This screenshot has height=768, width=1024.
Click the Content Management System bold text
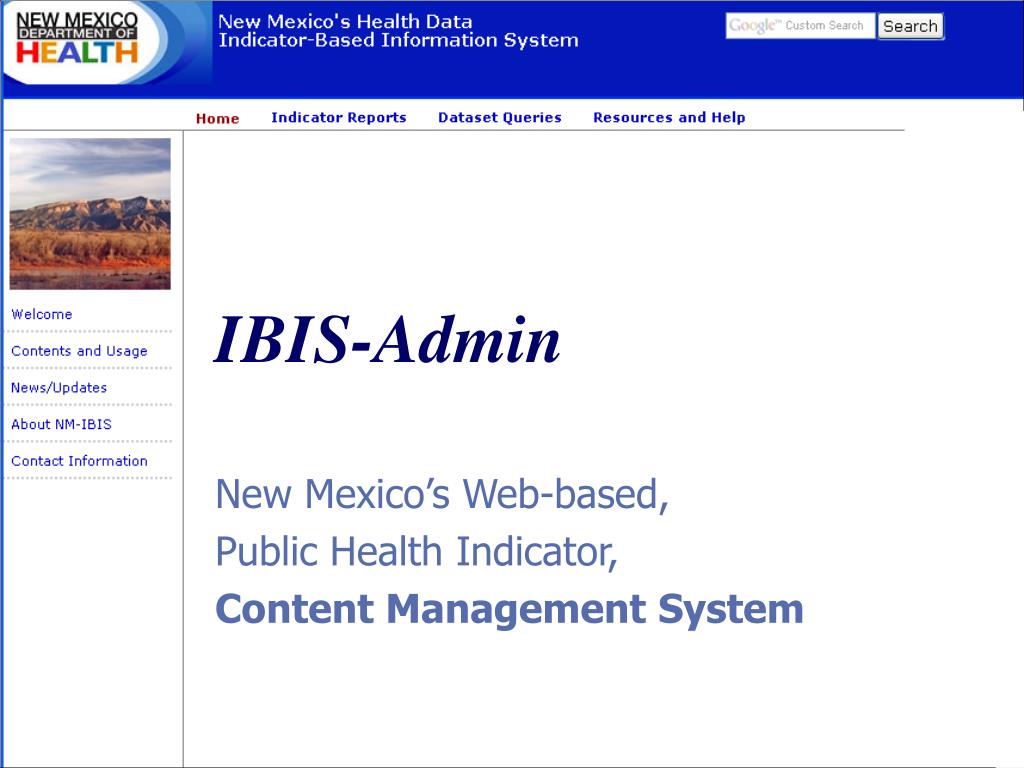click(x=509, y=609)
